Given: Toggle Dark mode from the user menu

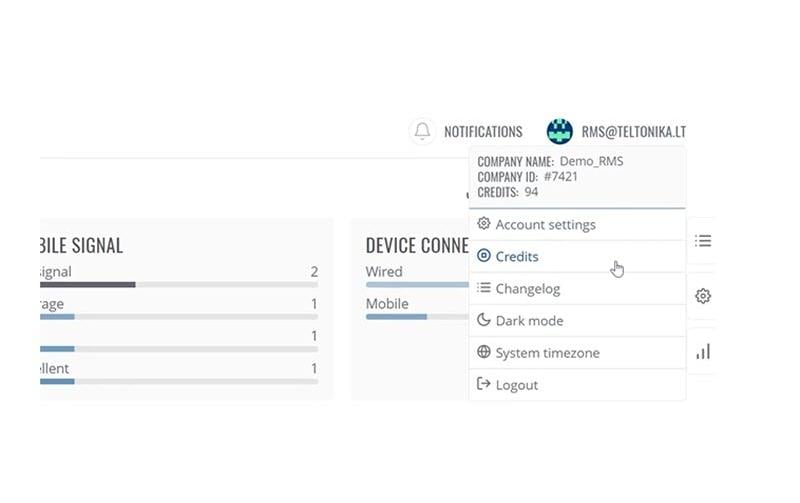Looking at the screenshot, I should tap(529, 321).
